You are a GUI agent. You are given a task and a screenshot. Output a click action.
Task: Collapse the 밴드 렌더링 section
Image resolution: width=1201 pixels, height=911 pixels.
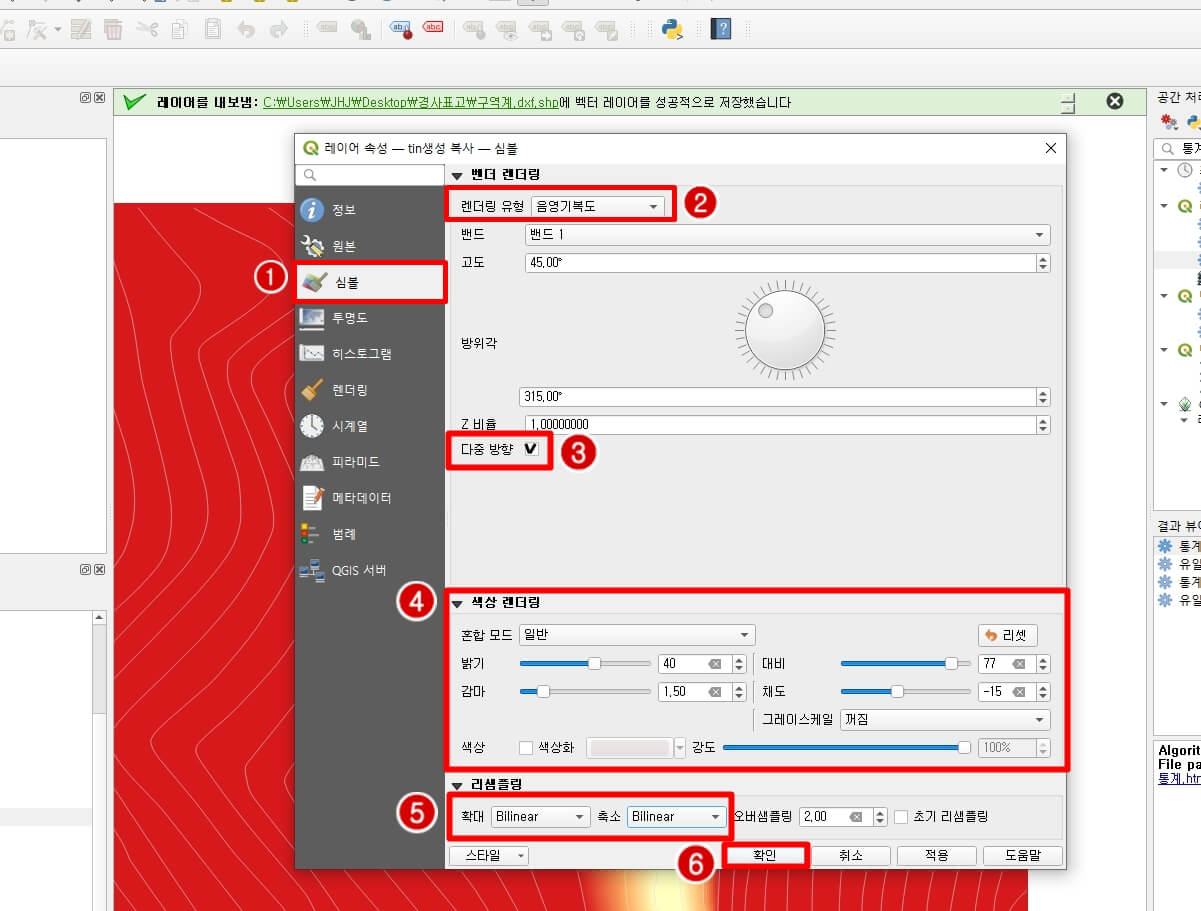pyautogui.click(x=458, y=175)
